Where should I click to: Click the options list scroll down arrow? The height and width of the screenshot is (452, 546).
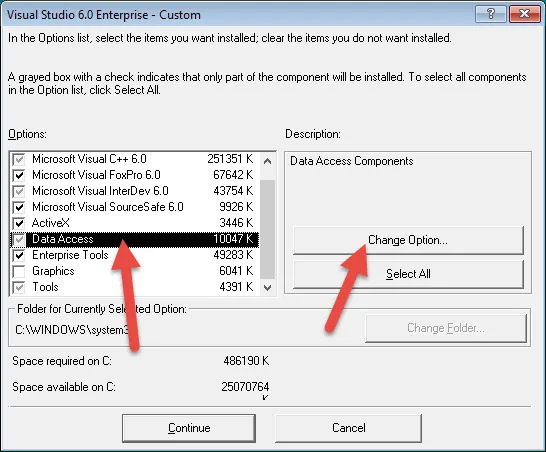coord(267,288)
